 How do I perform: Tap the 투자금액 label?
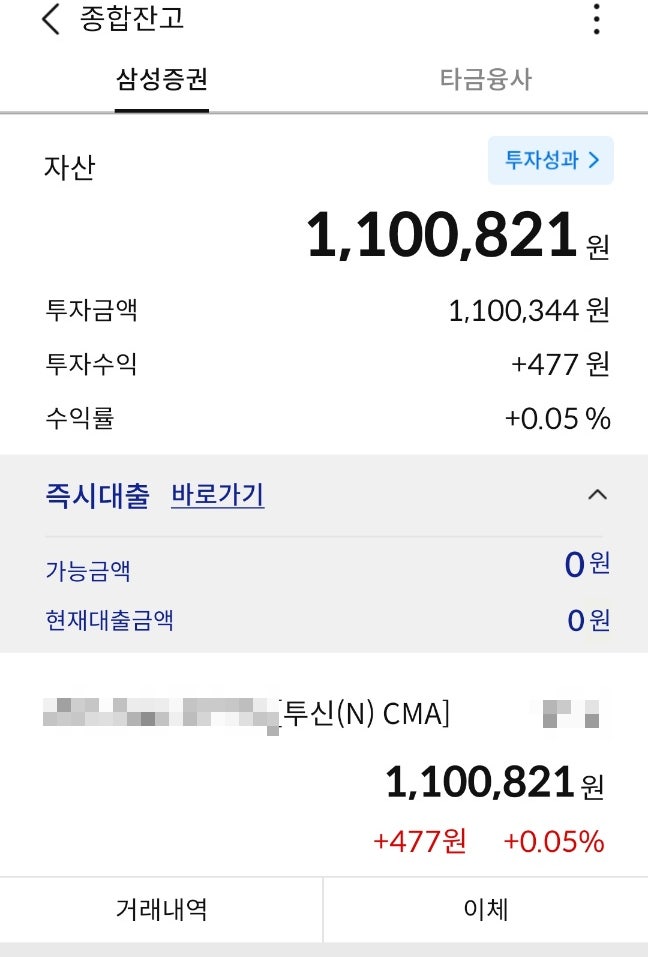[x=92, y=310]
